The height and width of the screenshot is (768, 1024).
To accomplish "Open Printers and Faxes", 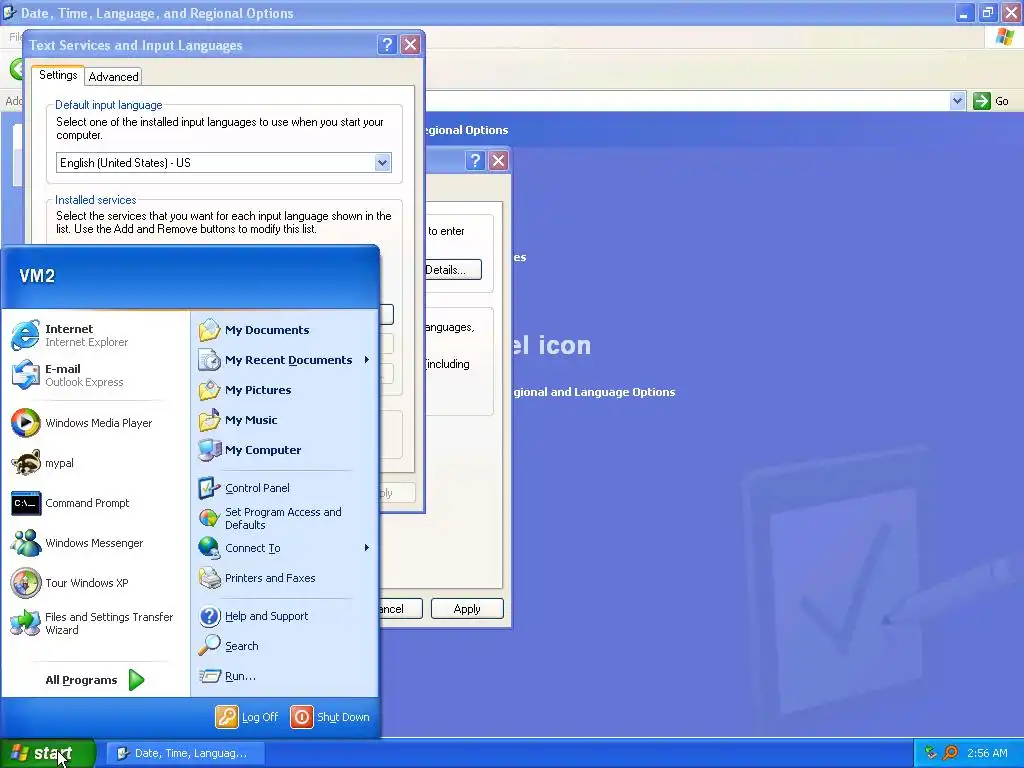I will 285,578.
